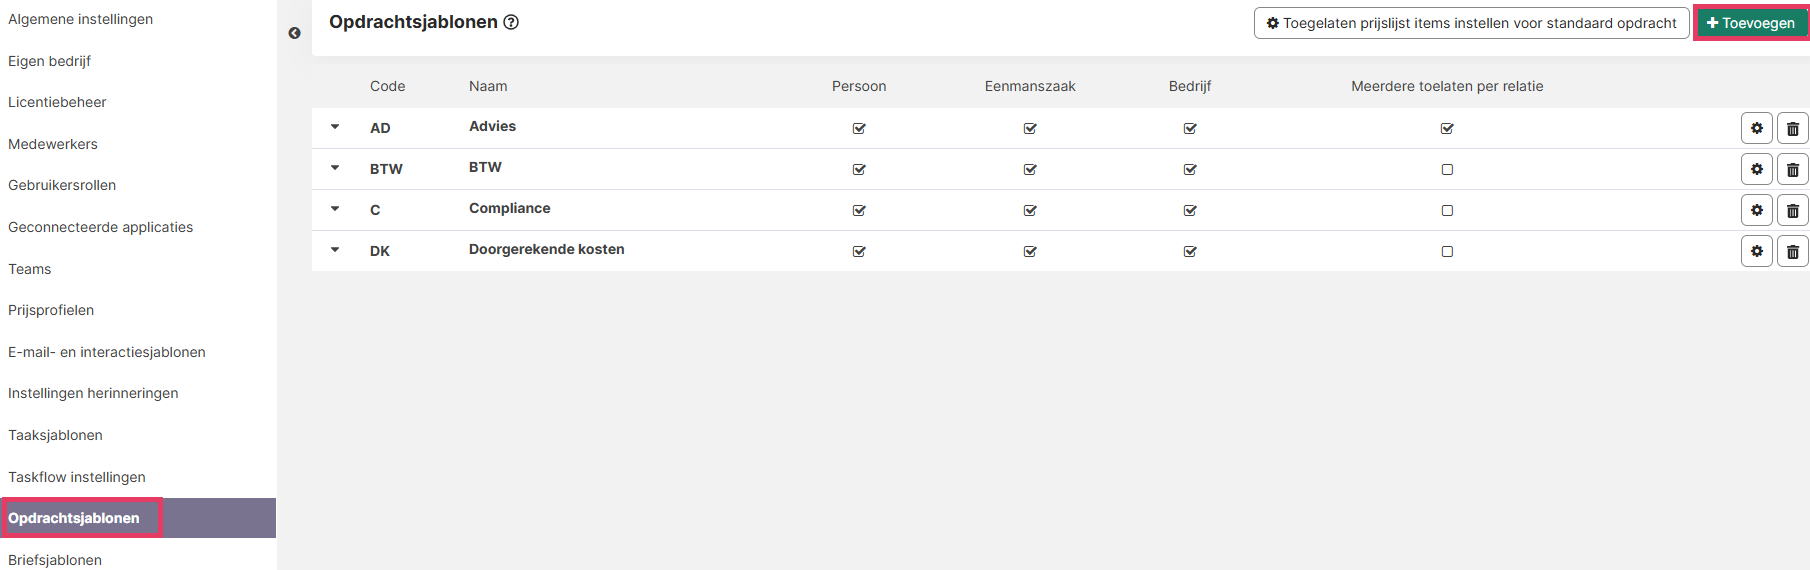
Task: Expand the DK Doorgerekende kosten row
Action: pyautogui.click(x=335, y=250)
